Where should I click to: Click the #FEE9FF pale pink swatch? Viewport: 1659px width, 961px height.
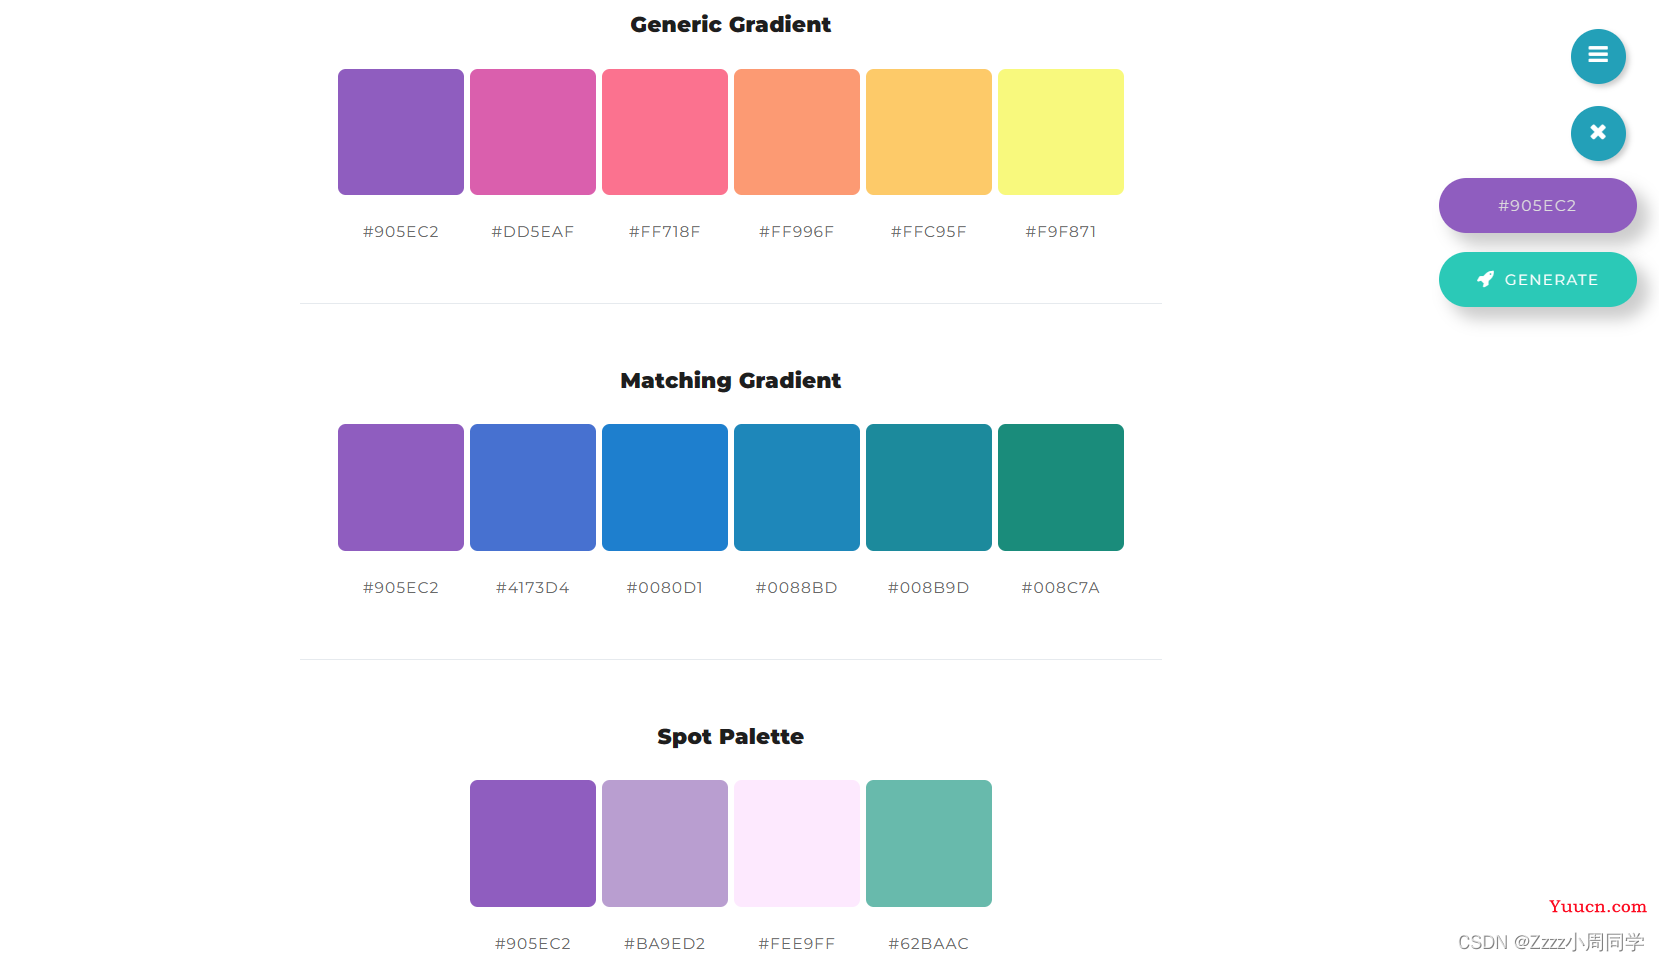tap(796, 843)
